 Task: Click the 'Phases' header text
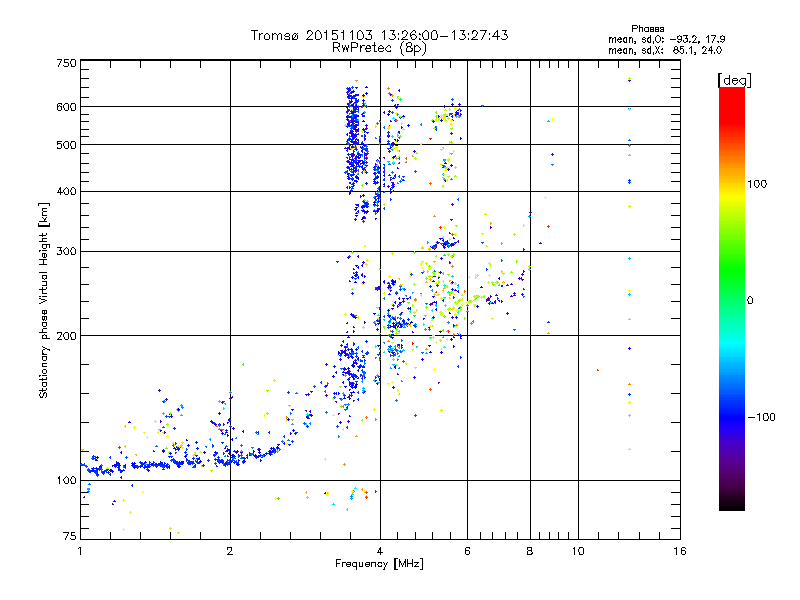point(647,29)
